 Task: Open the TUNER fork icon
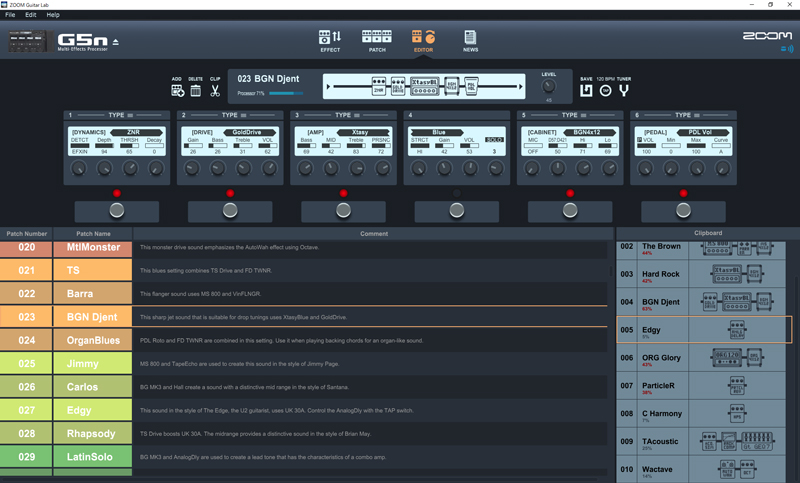pyautogui.click(x=623, y=91)
